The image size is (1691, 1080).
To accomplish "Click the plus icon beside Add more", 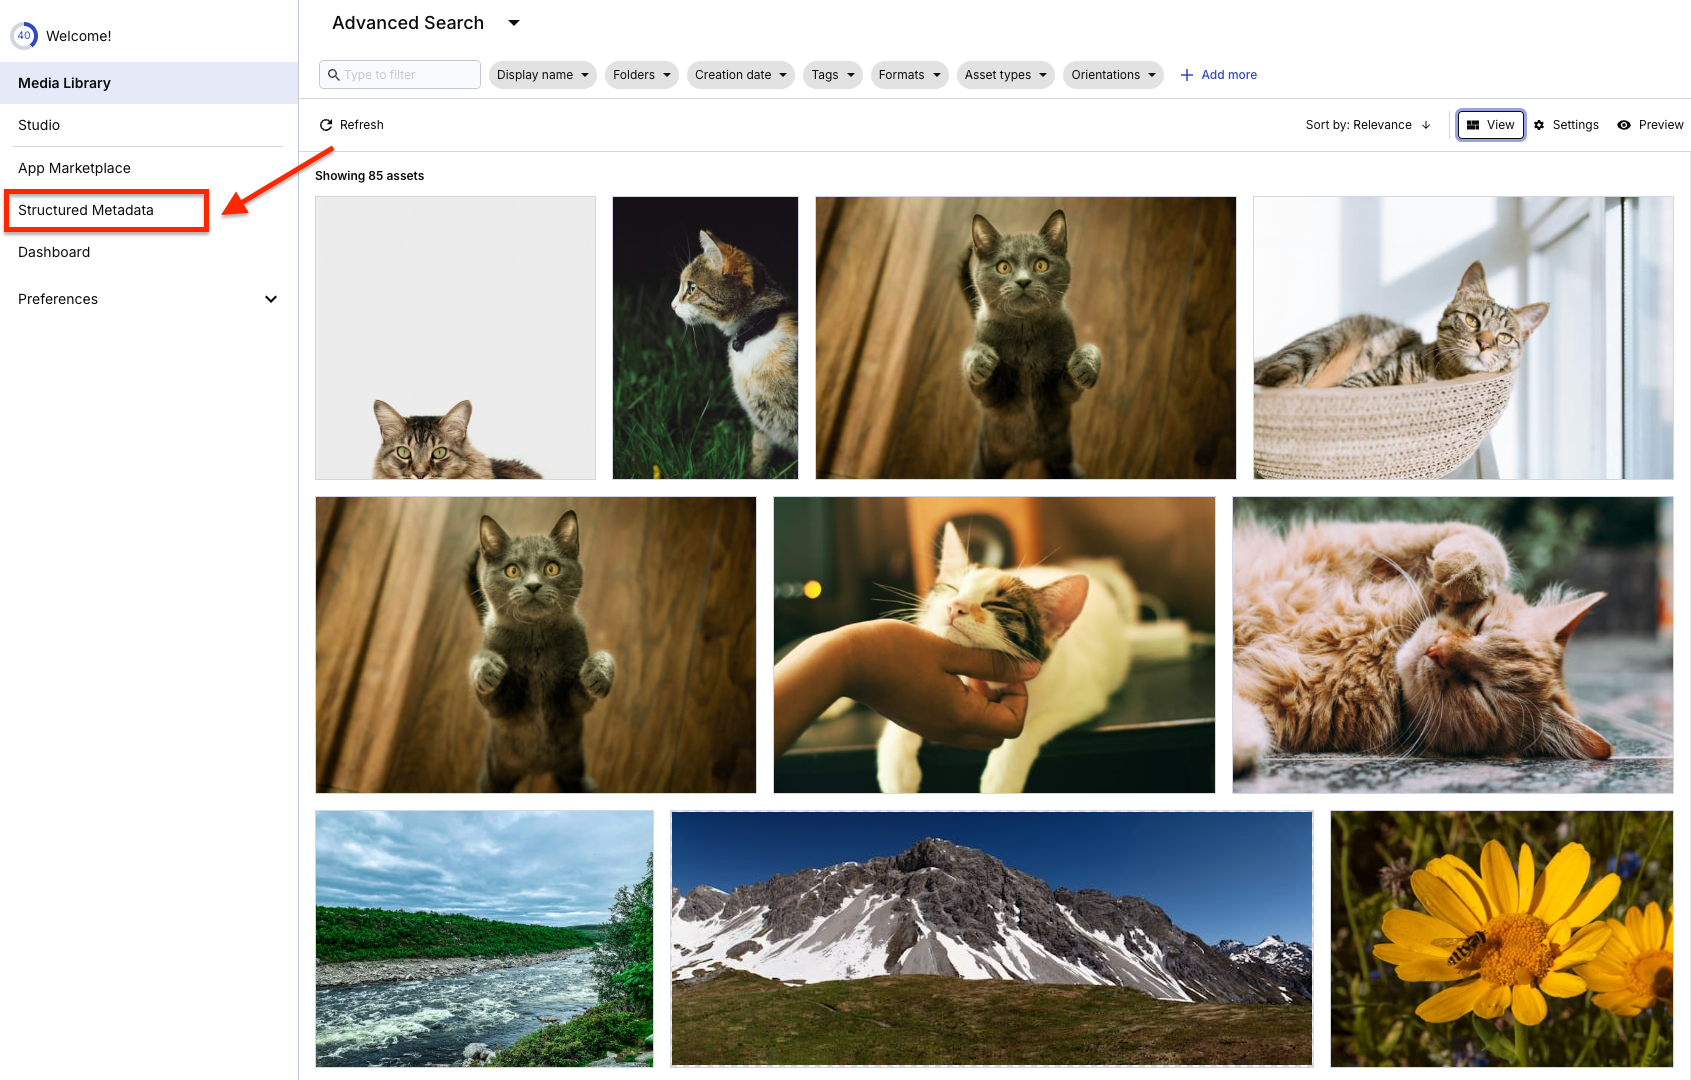I will tap(1187, 75).
